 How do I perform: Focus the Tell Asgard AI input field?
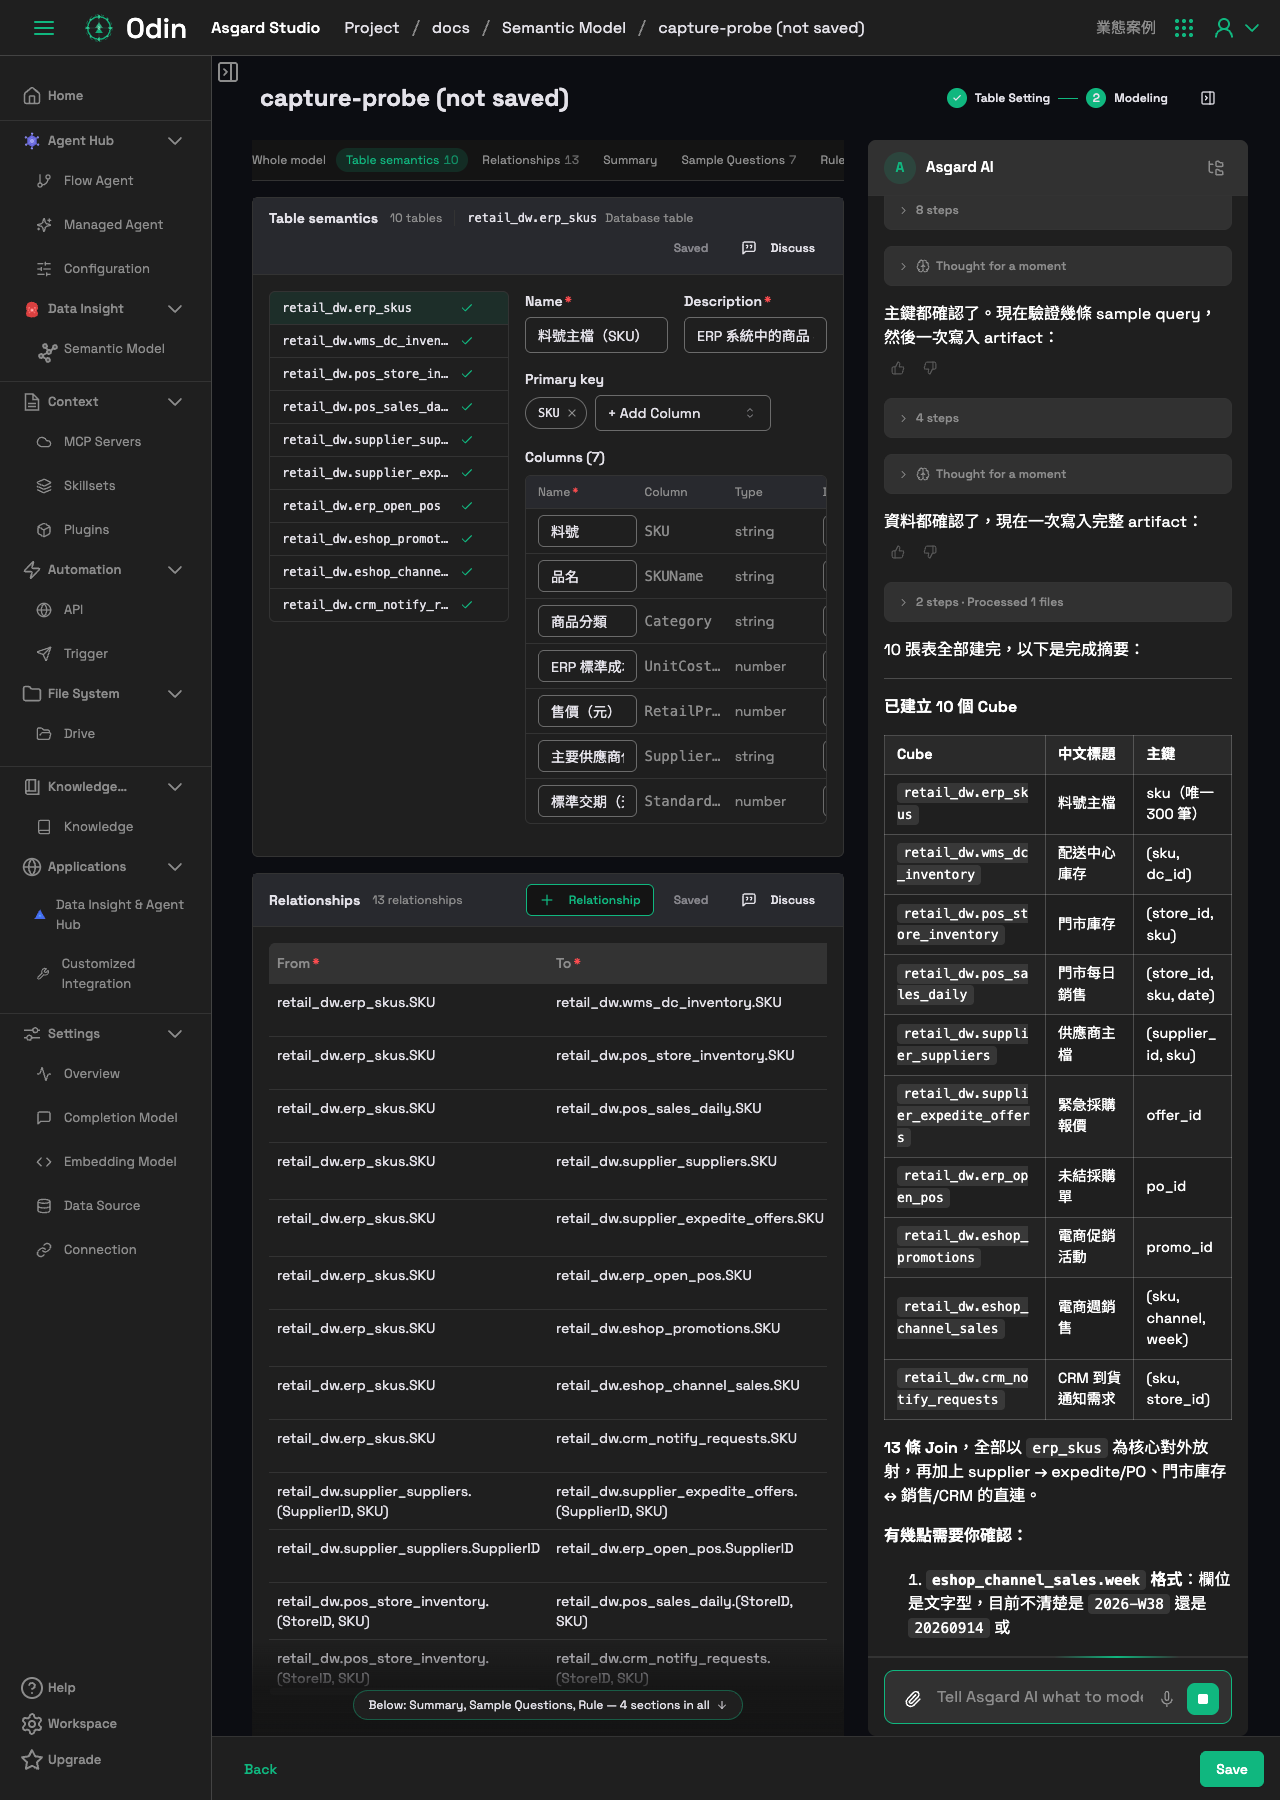1040,1697
